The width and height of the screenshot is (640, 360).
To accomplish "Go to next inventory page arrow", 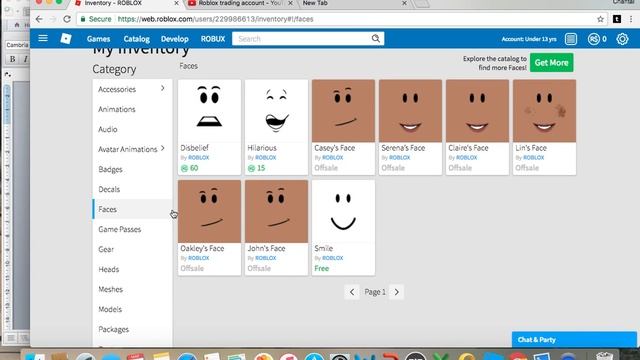I will click(396, 292).
